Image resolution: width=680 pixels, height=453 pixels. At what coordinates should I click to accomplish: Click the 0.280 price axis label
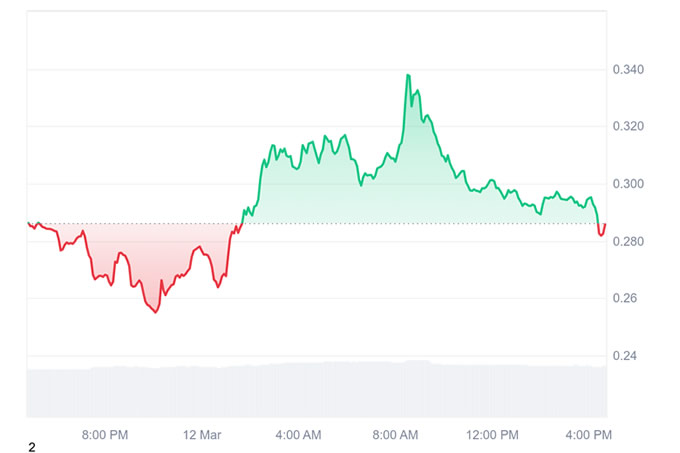point(628,241)
